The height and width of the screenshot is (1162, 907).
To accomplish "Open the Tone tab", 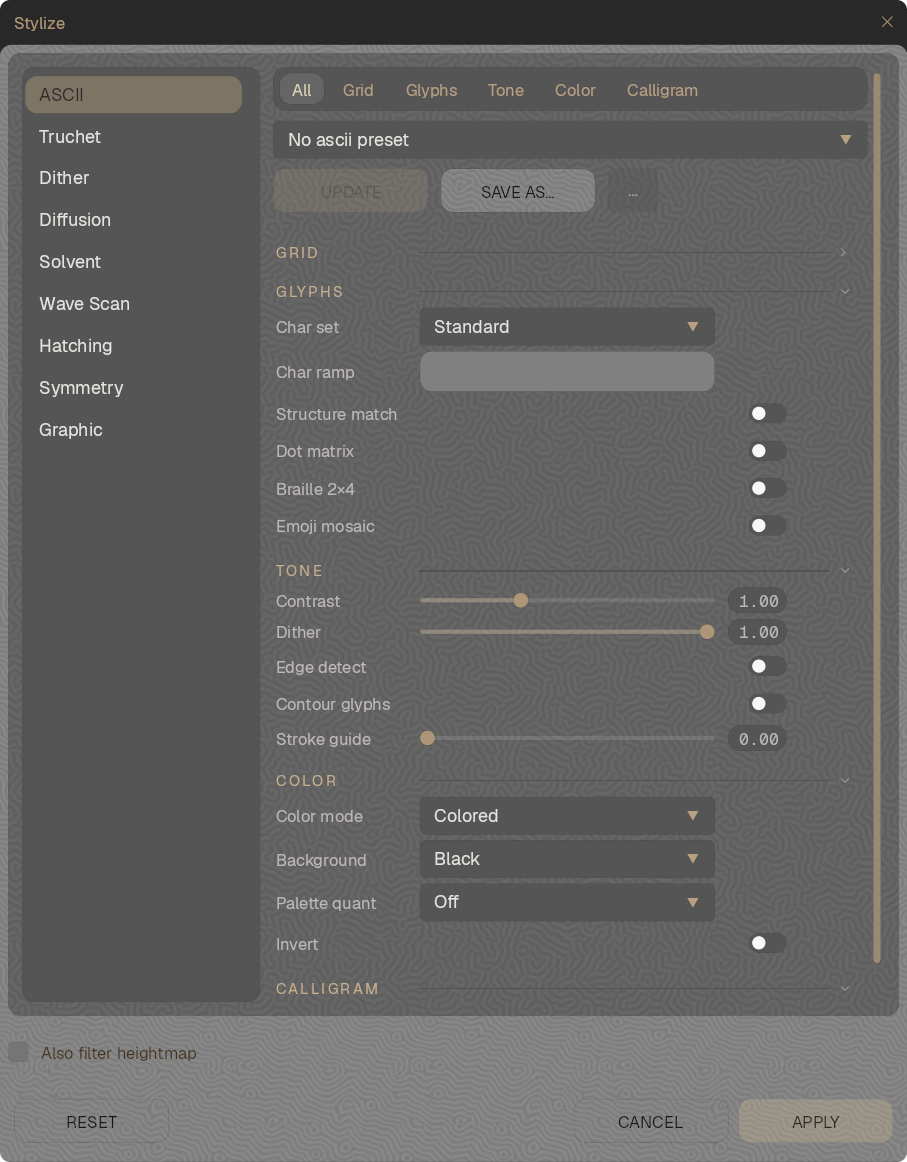I will (x=505, y=90).
